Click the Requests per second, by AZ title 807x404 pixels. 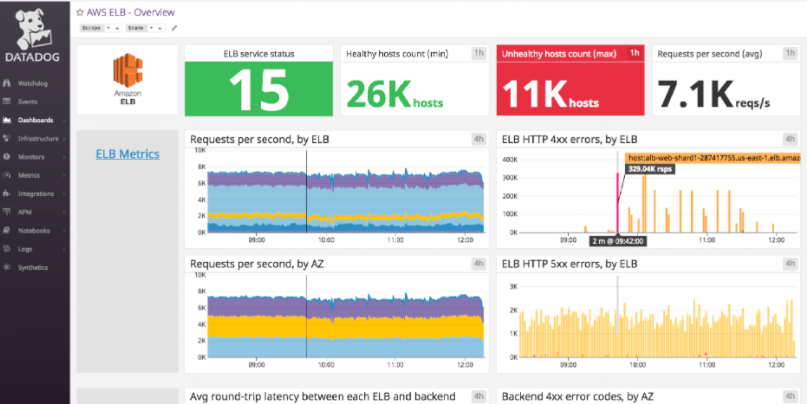[x=257, y=265]
